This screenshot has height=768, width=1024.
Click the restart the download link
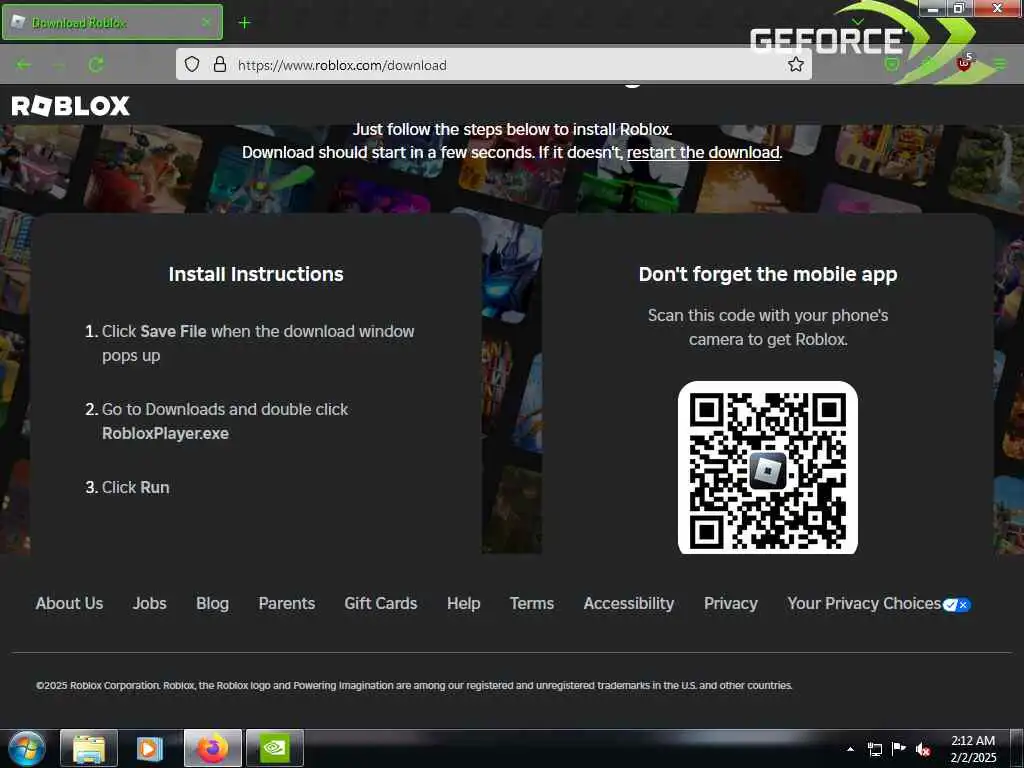(703, 152)
